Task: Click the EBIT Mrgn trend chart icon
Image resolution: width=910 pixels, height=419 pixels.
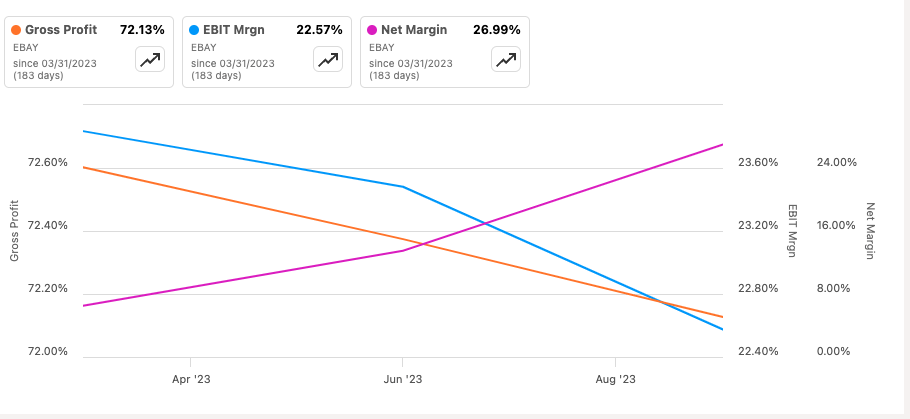Action: pos(328,60)
